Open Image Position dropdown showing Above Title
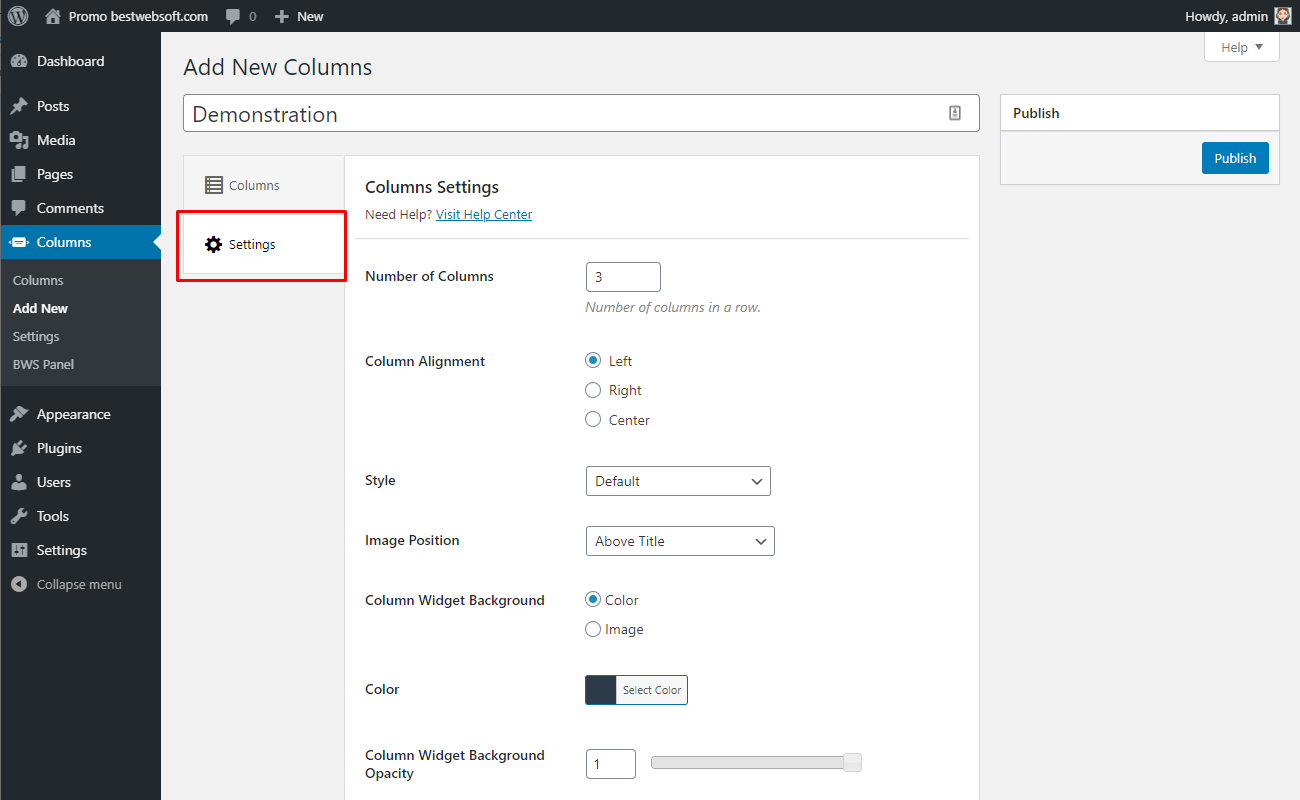Viewport: 1300px width, 800px height. pyautogui.click(x=680, y=541)
